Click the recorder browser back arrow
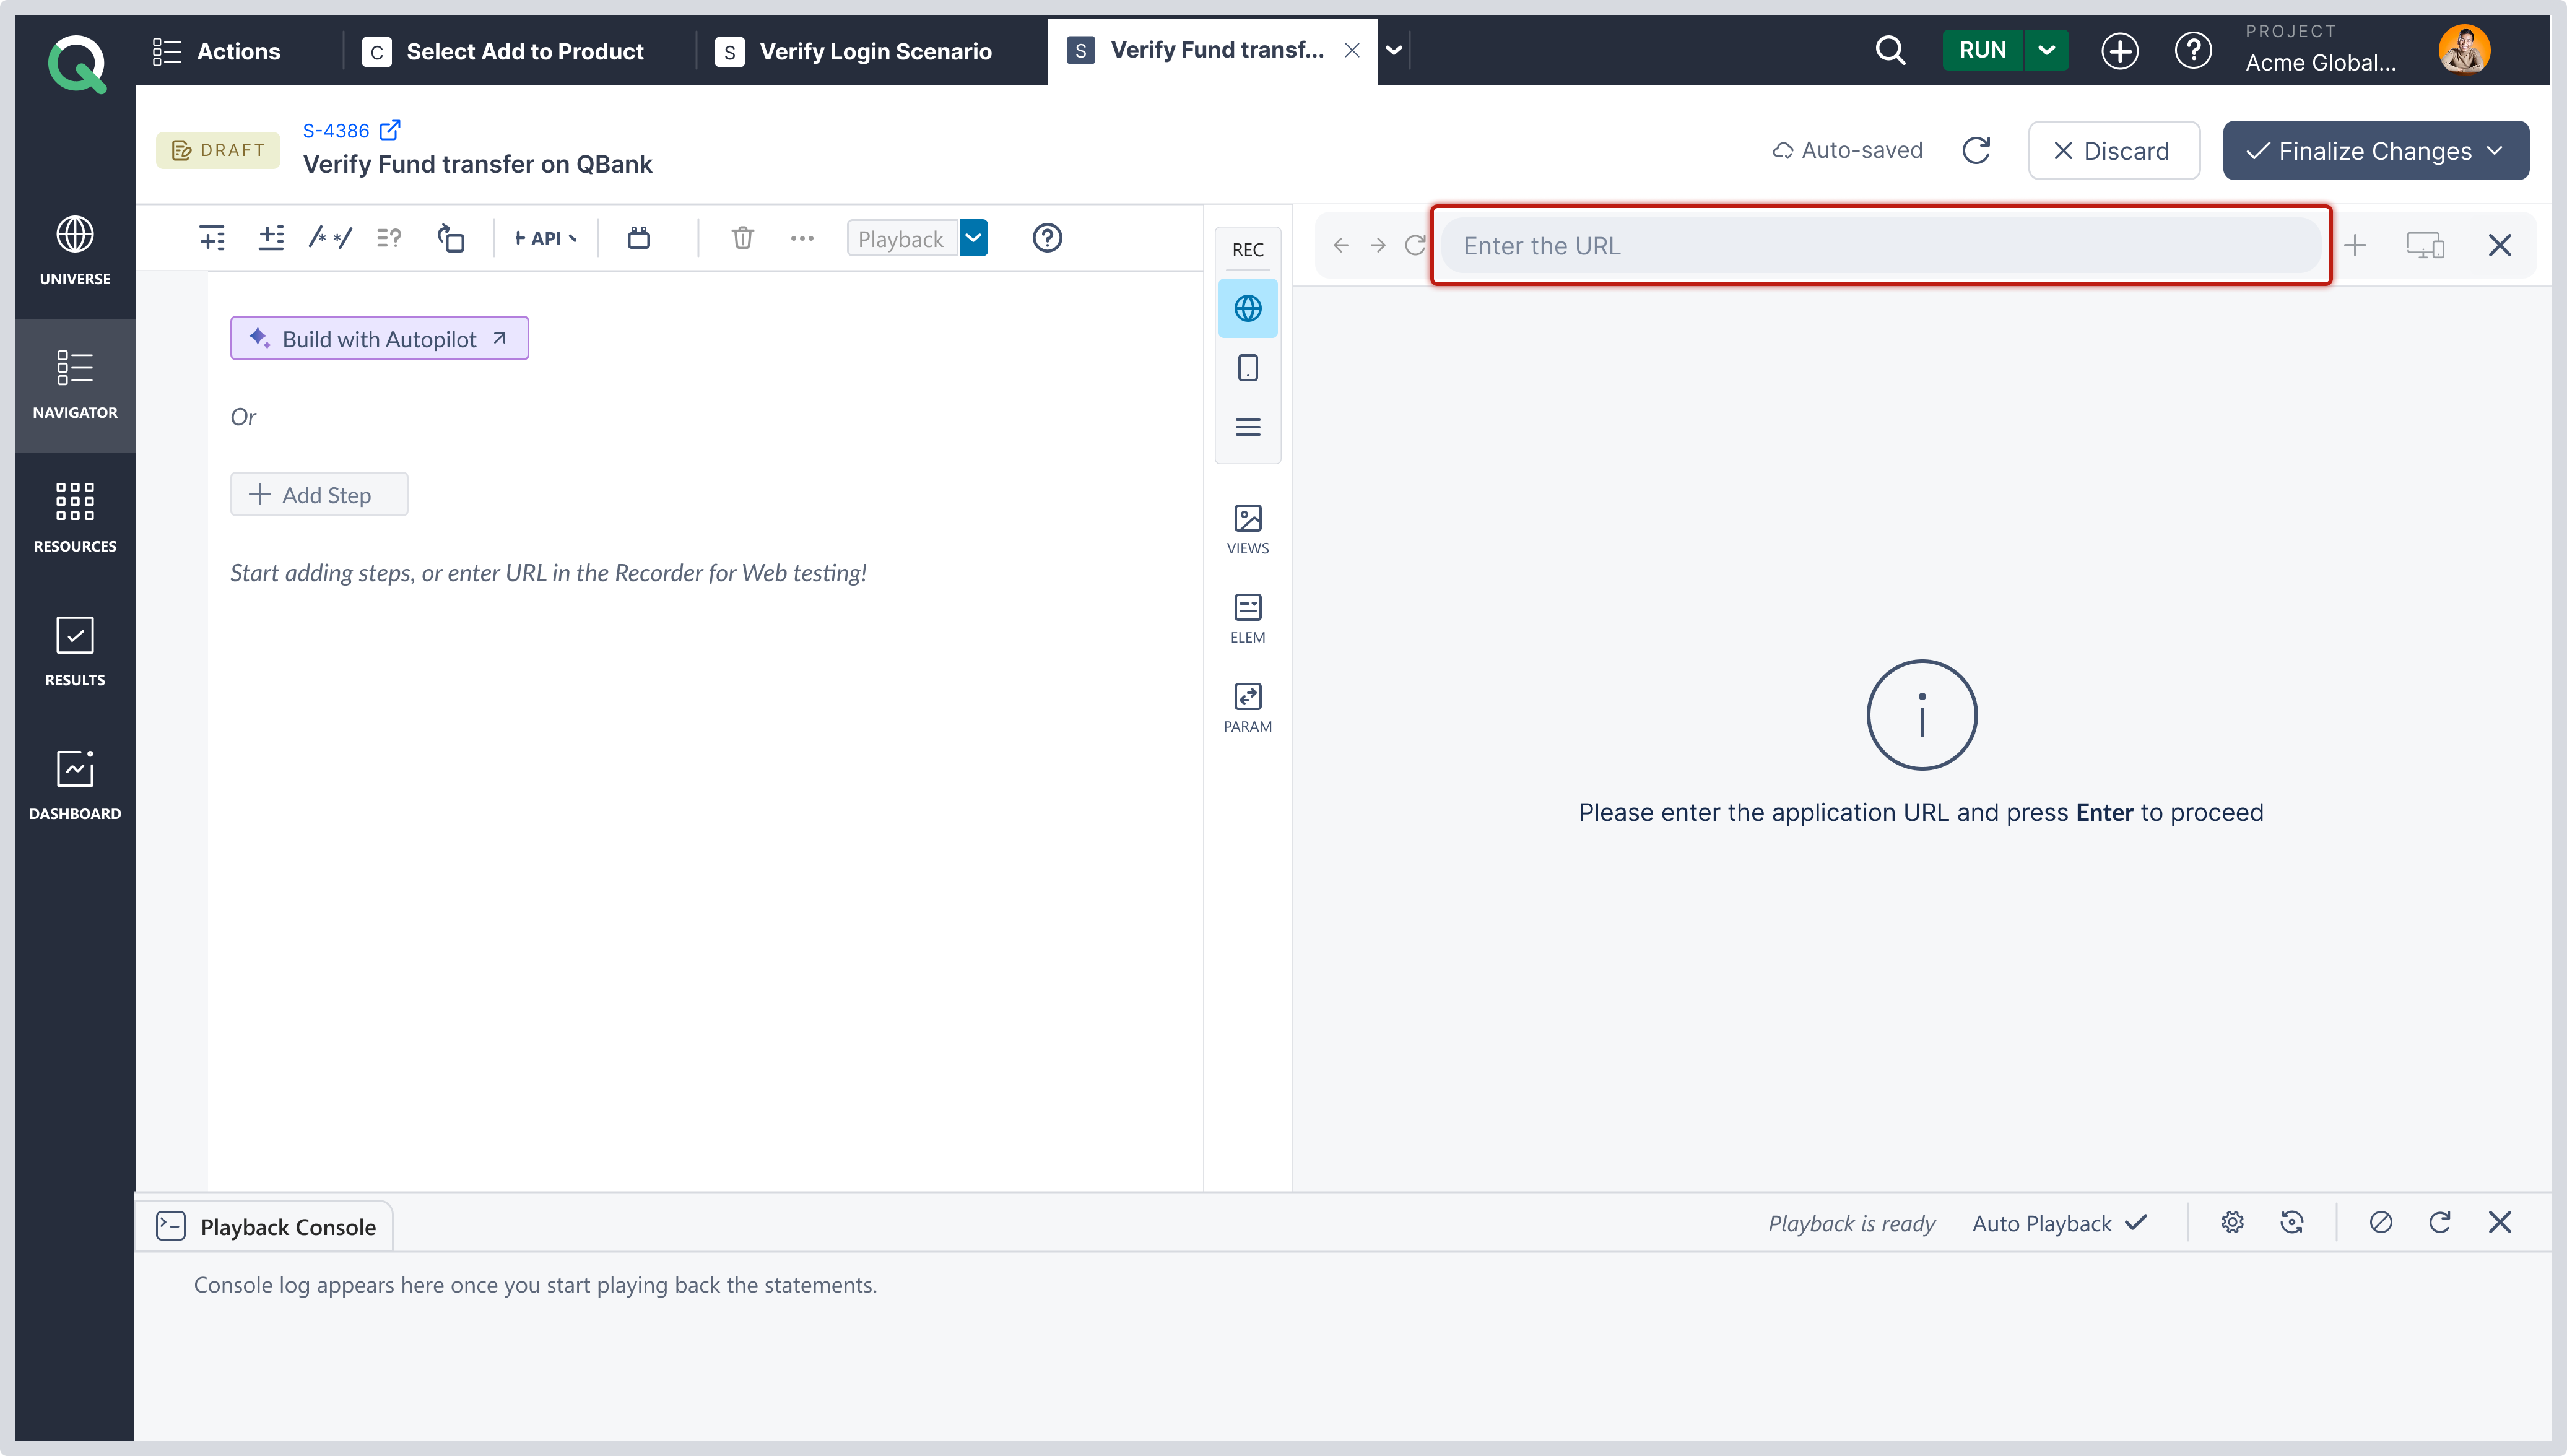 (x=1341, y=245)
